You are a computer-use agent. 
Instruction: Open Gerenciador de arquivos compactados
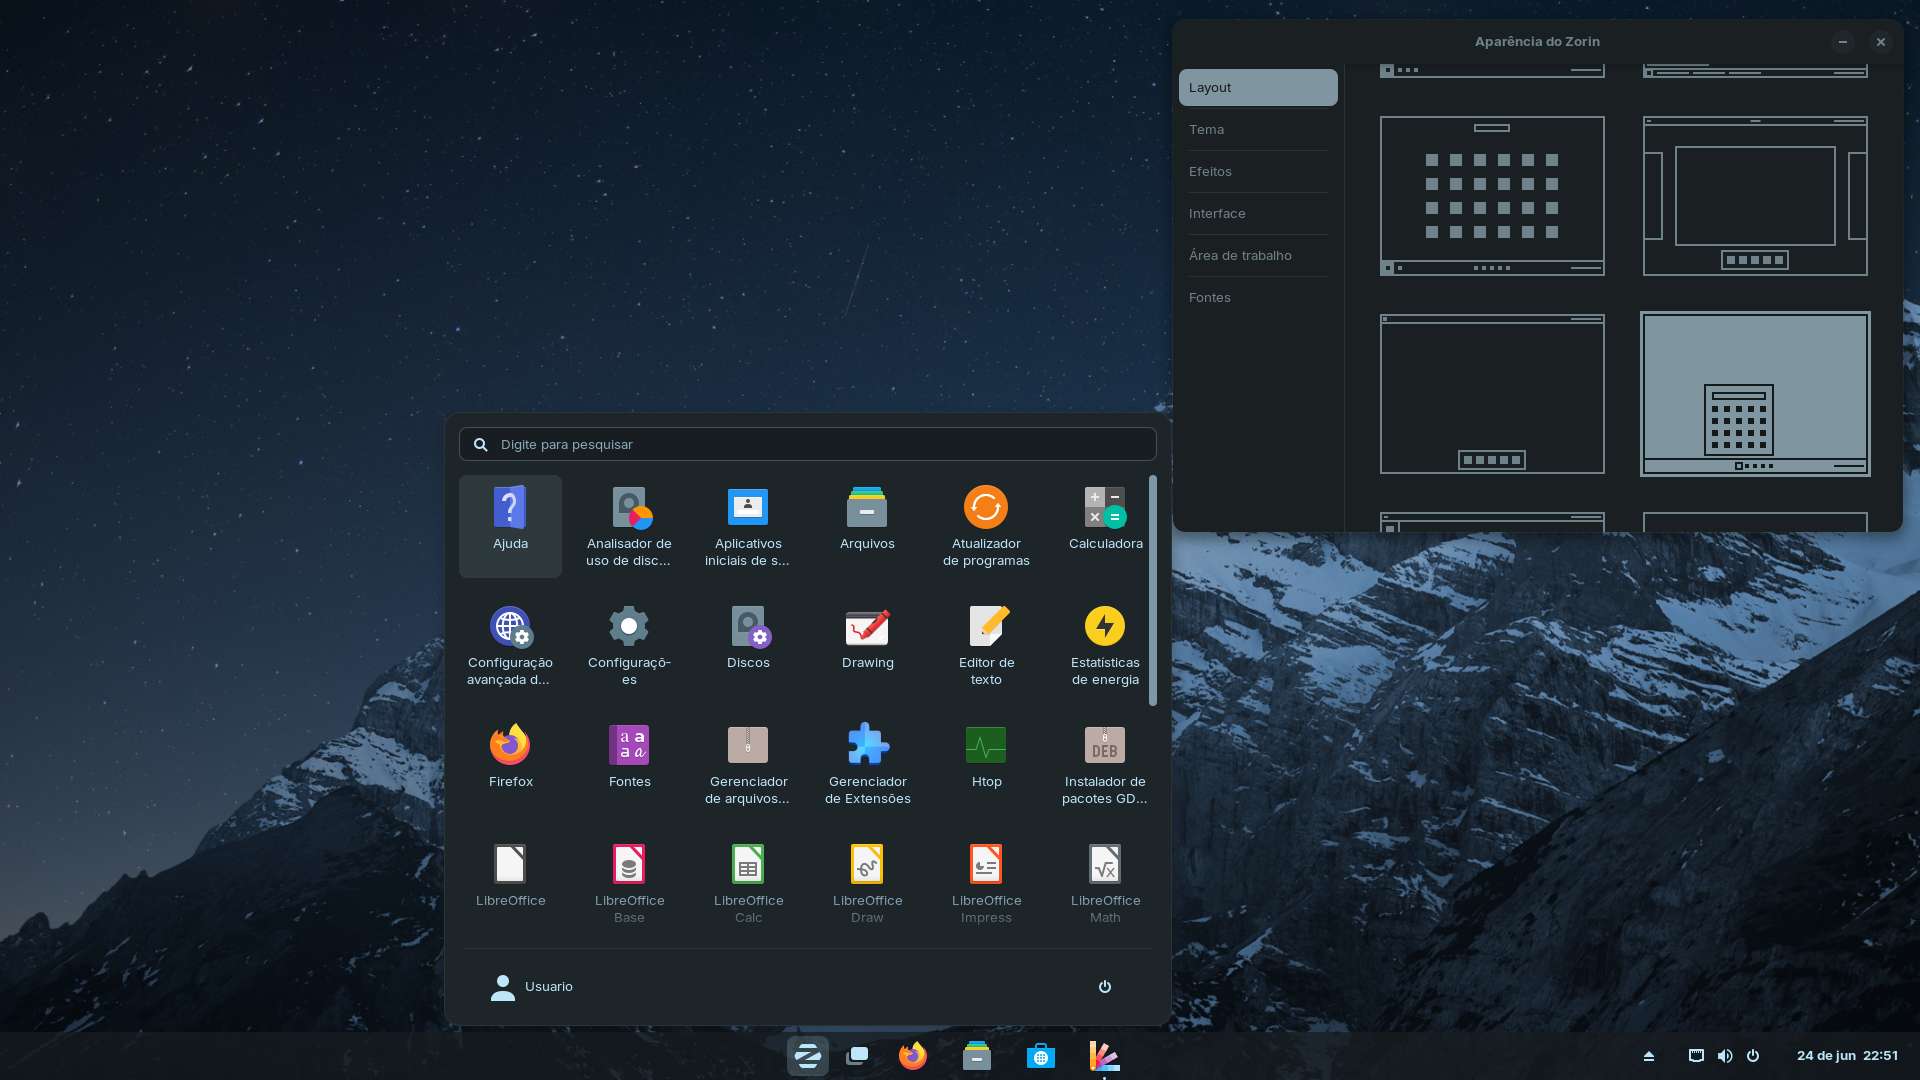[x=748, y=764]
